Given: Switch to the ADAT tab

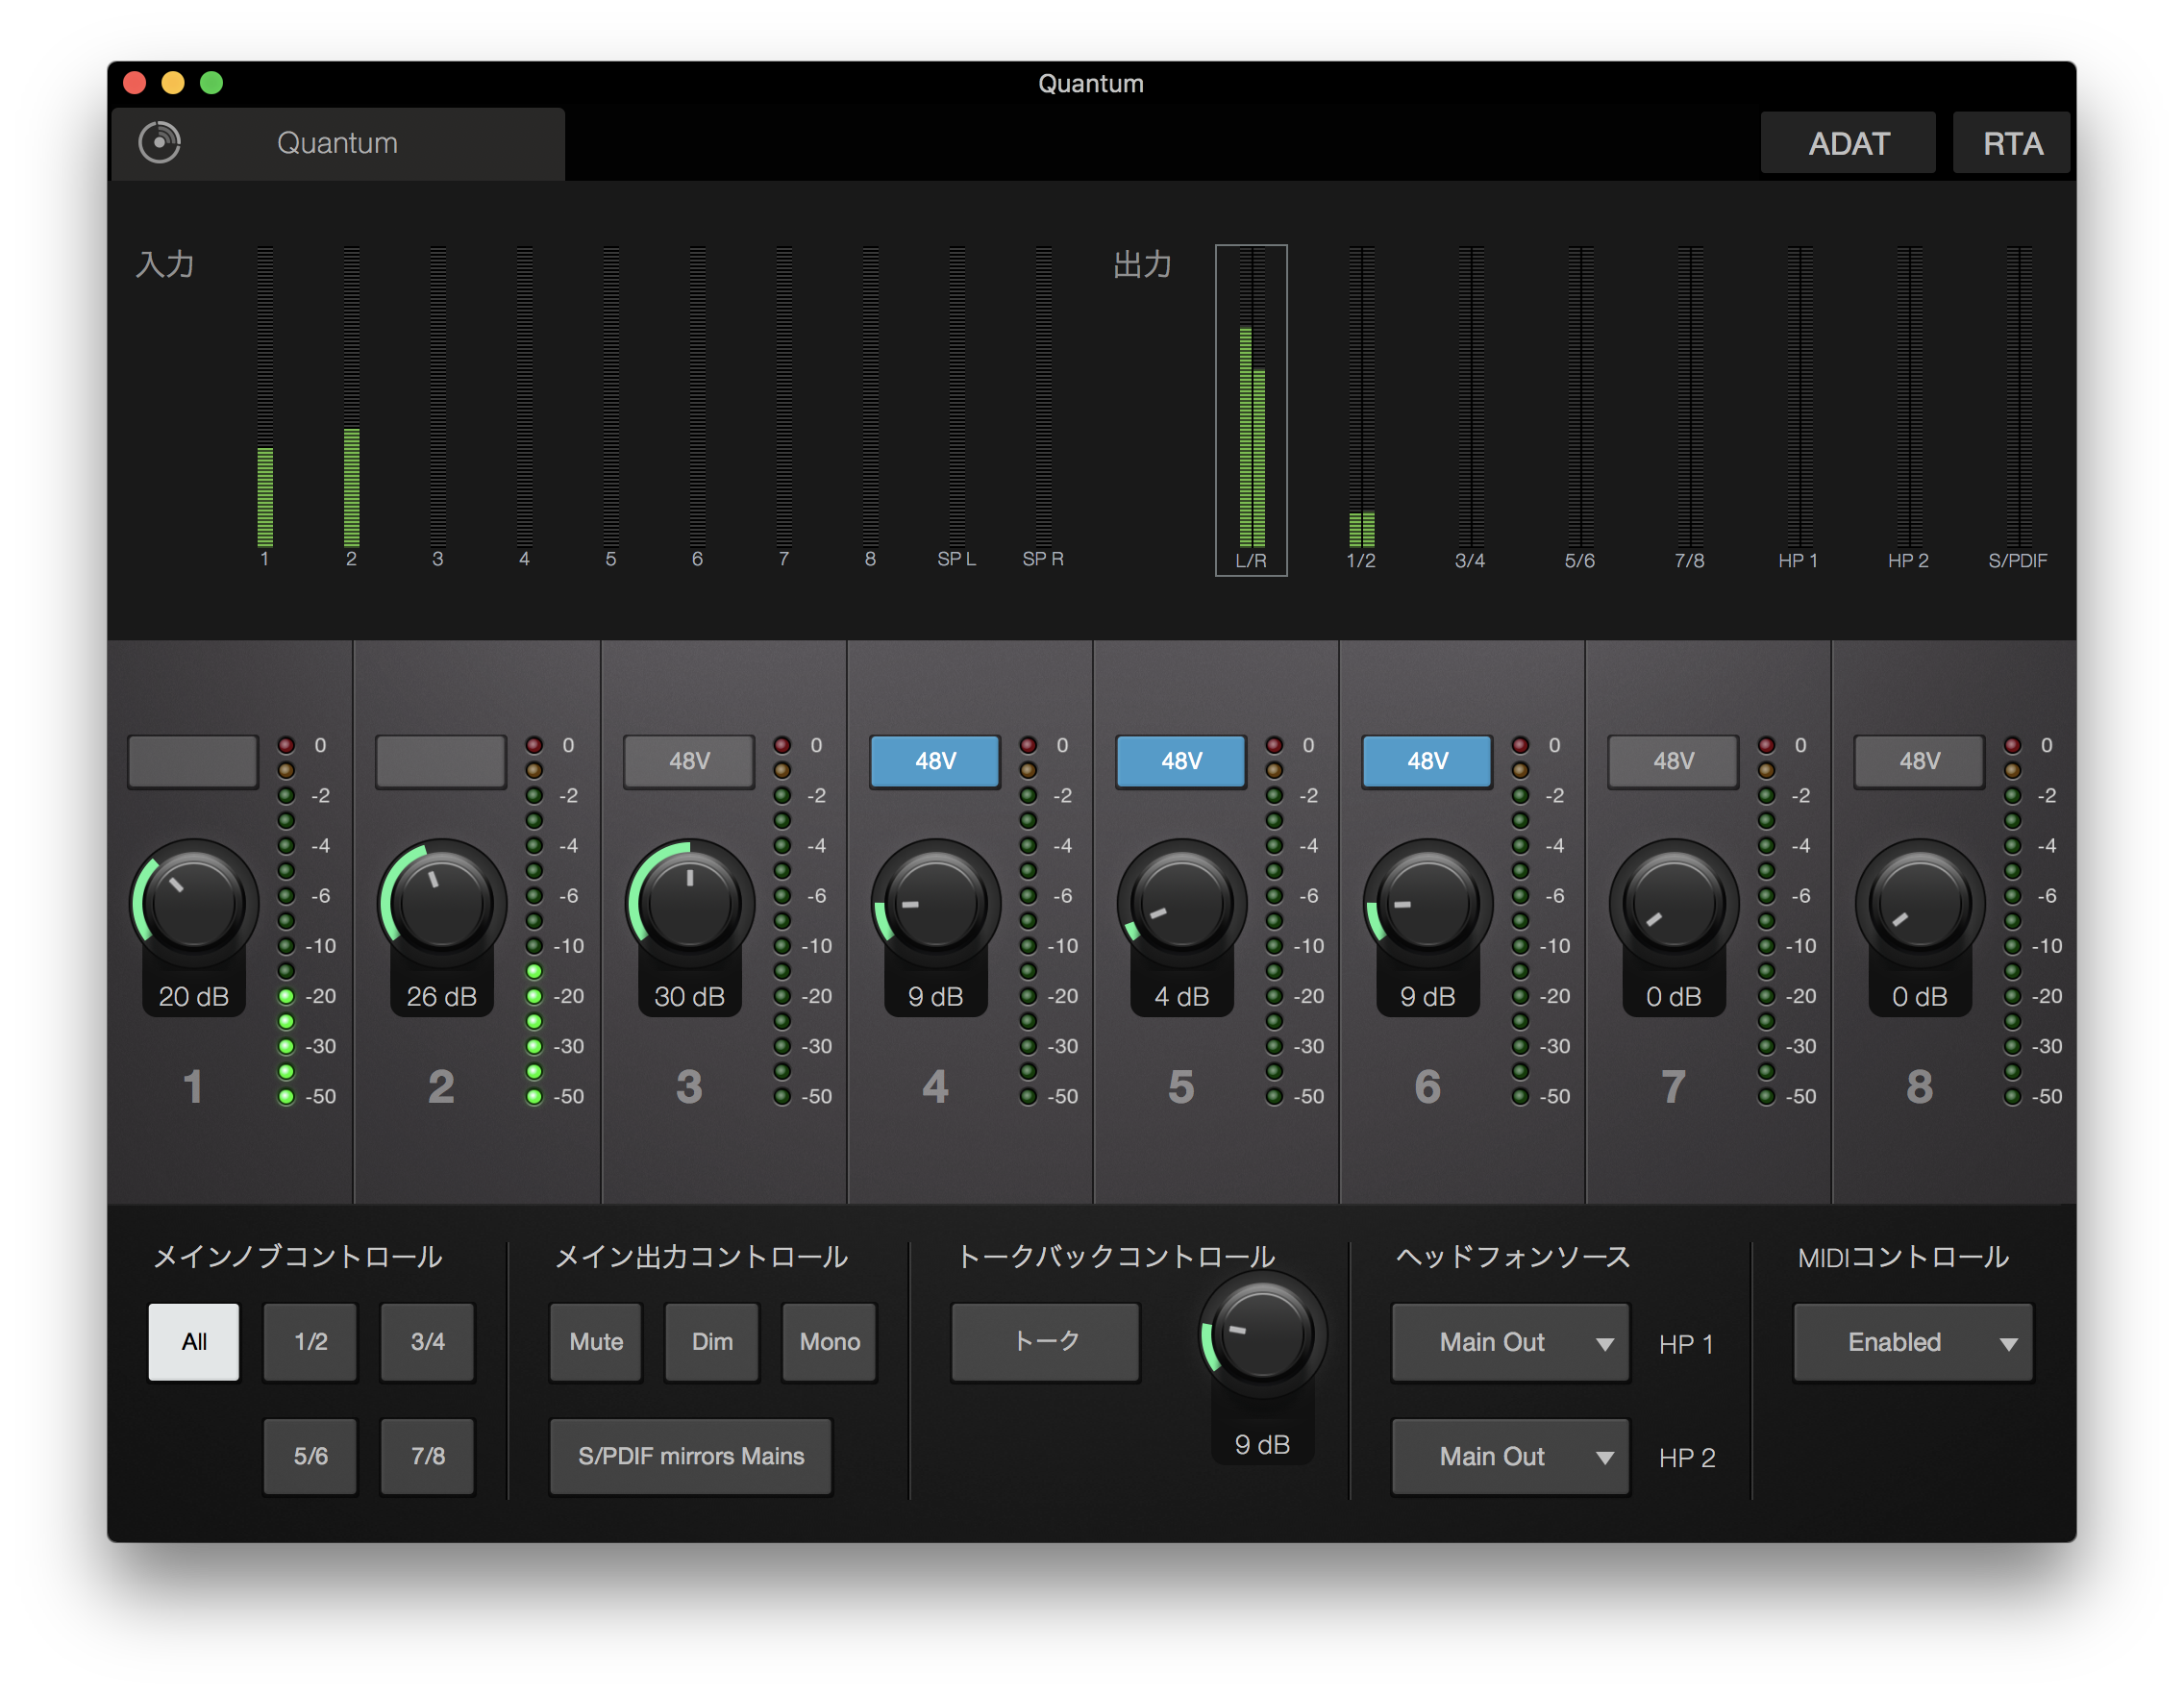Looking at the screenshot, I should click(x=1847, y=143).
